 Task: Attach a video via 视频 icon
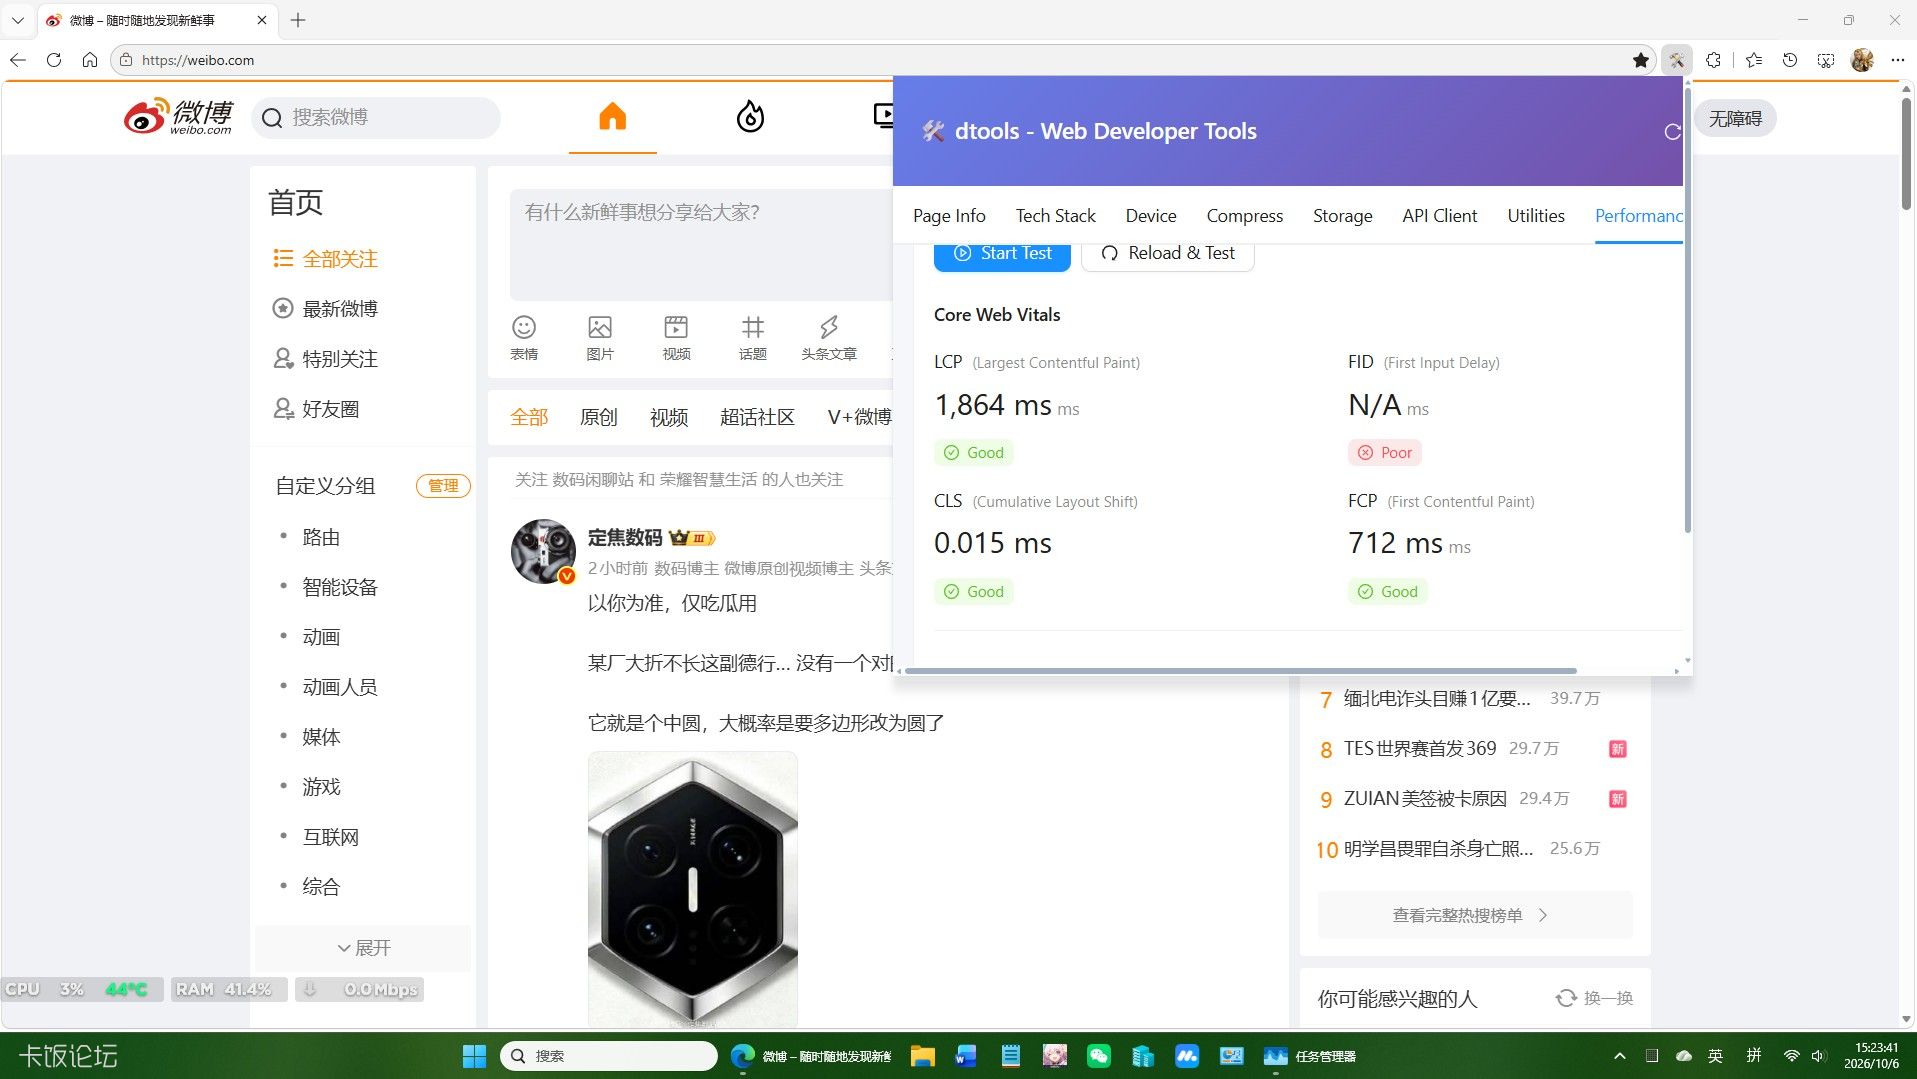tap(676, 337)
